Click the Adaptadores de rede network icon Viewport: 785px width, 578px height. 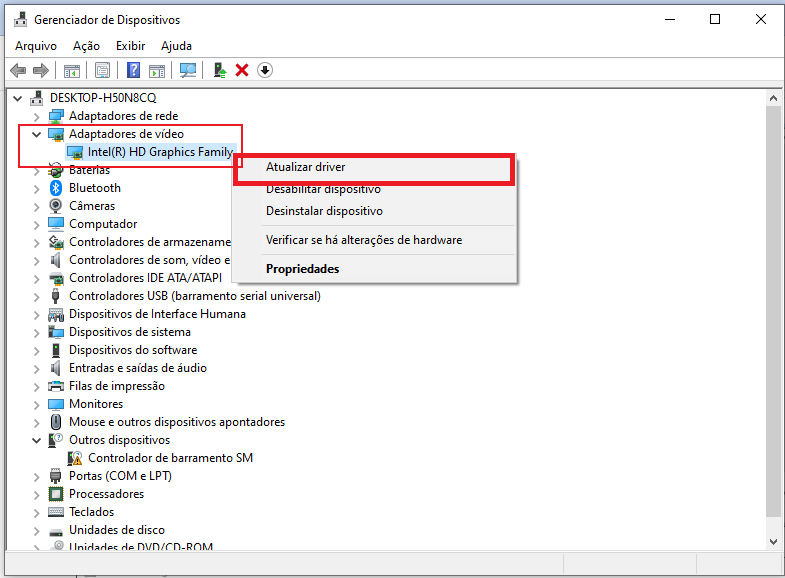[x=56, y=116]
